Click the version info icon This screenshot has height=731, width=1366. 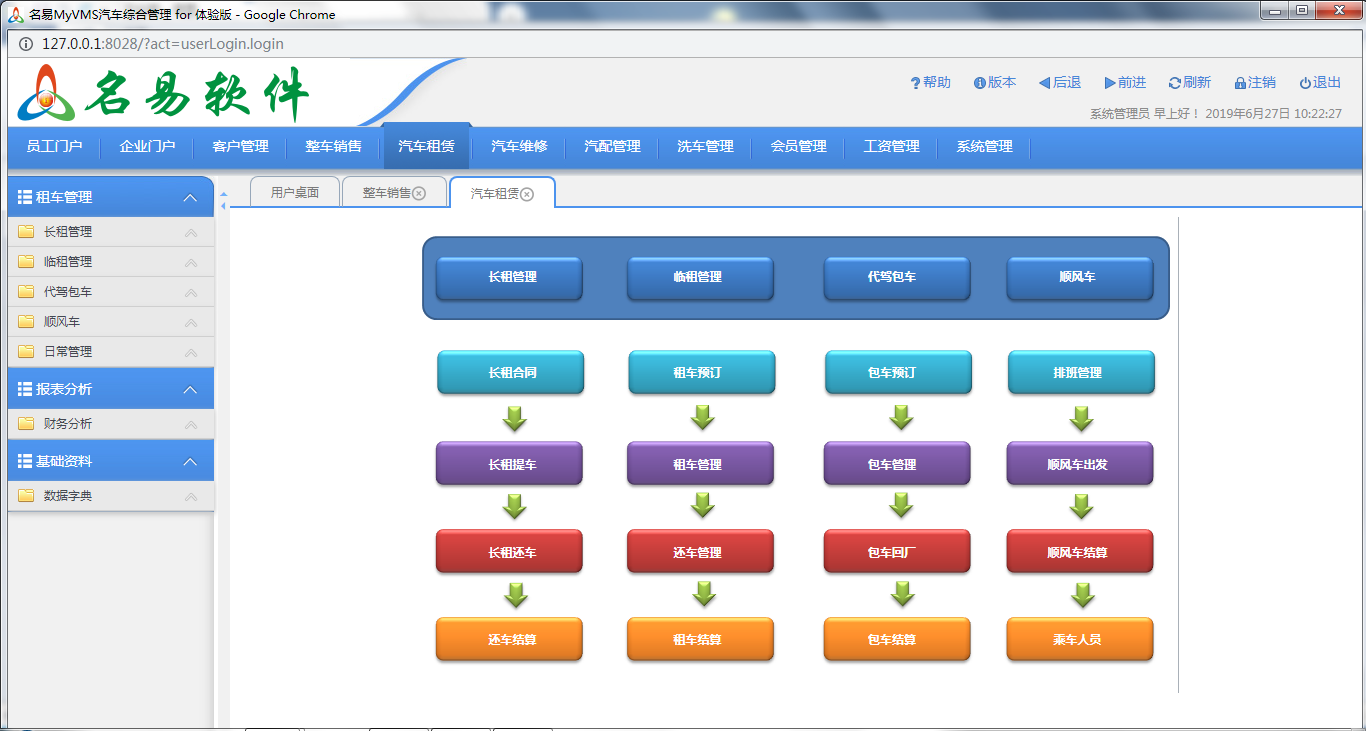coord(980,83)
